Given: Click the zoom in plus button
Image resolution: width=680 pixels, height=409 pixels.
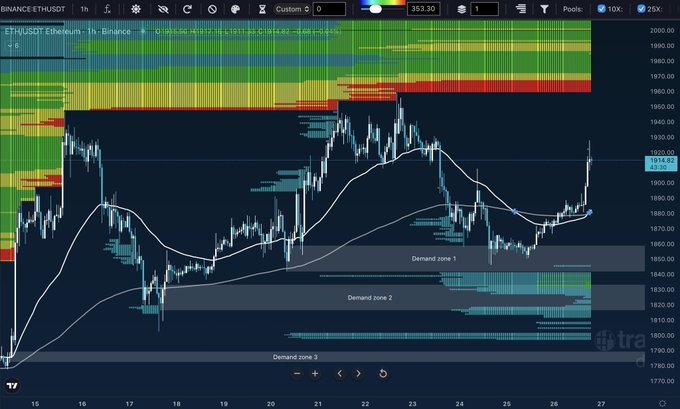Looking at the screenshot, I should click(315, 373).
